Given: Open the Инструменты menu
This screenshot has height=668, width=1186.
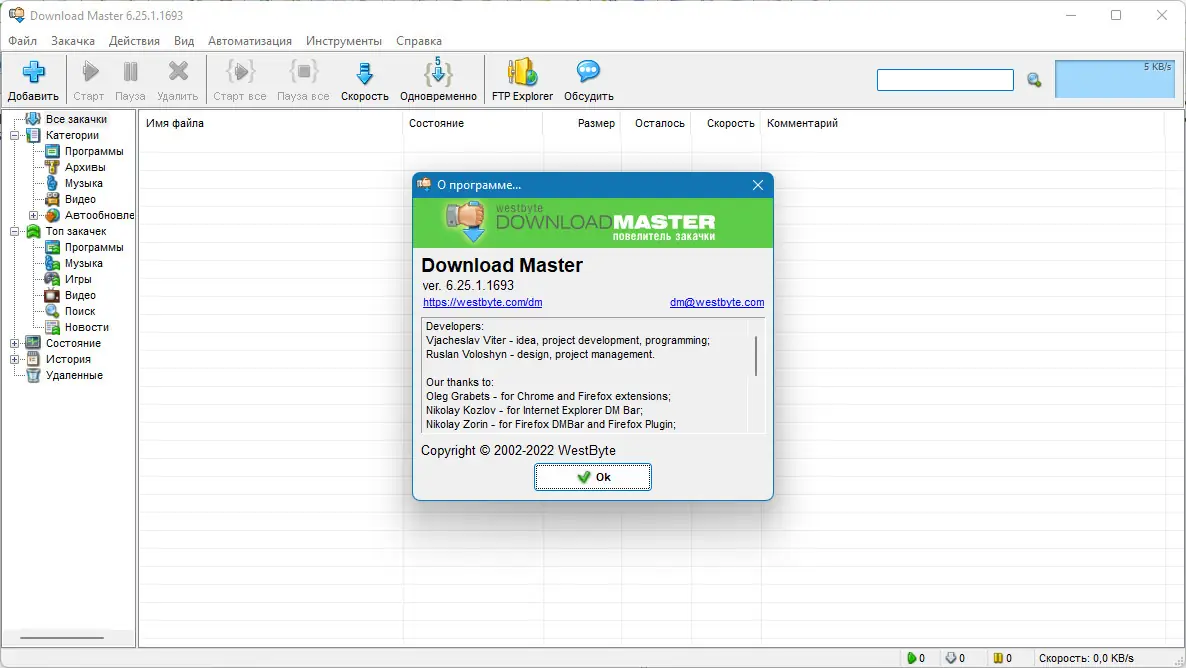Looking at the screenshot, I should tap(344, 41).
